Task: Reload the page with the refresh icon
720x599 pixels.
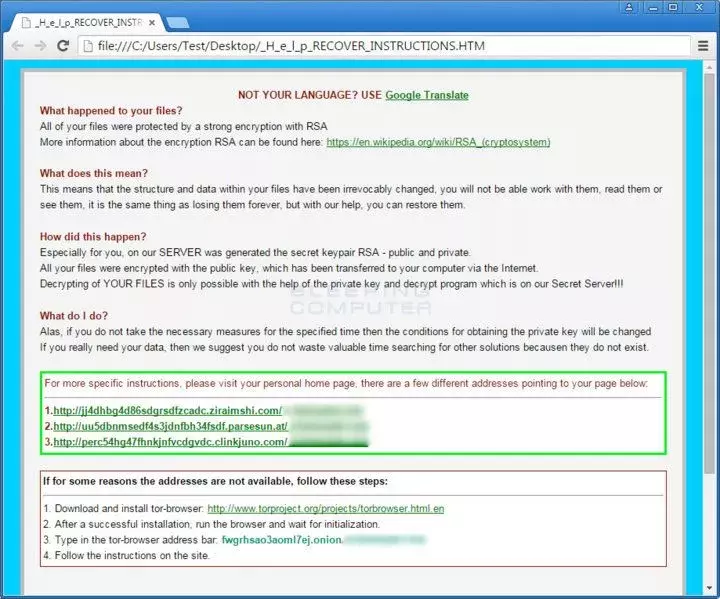Action: click(63, 45)
